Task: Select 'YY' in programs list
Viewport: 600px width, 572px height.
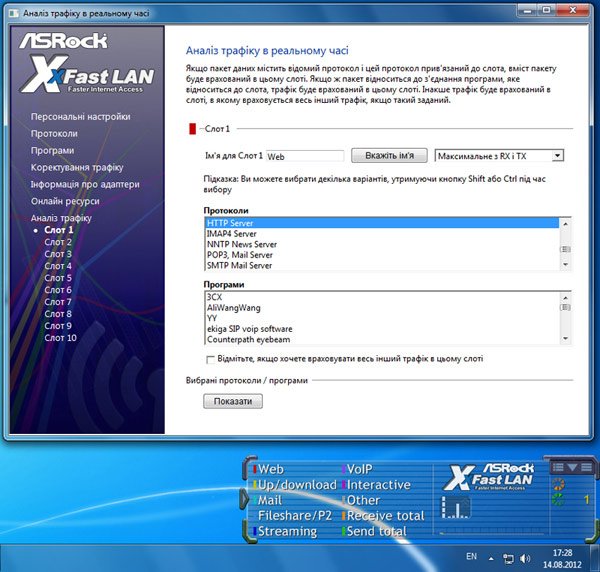Action: [x=382, y=318]
